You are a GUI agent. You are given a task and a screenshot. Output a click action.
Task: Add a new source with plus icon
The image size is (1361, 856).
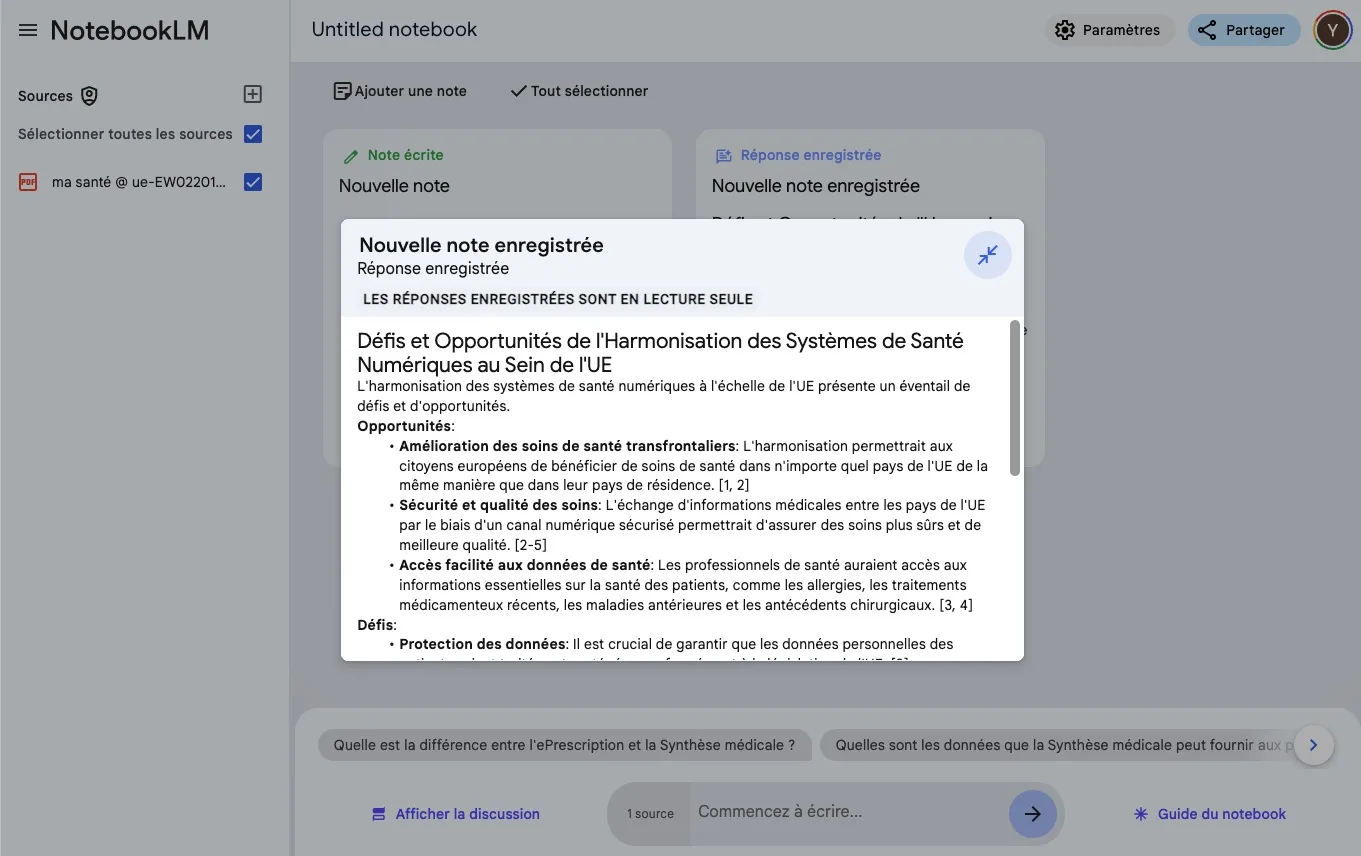(253, 94)
